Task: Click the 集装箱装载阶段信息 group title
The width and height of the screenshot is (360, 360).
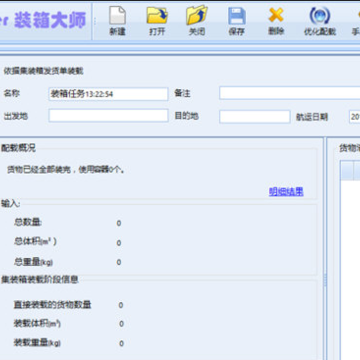Action: pyautogui.click(x=40, y=279)
